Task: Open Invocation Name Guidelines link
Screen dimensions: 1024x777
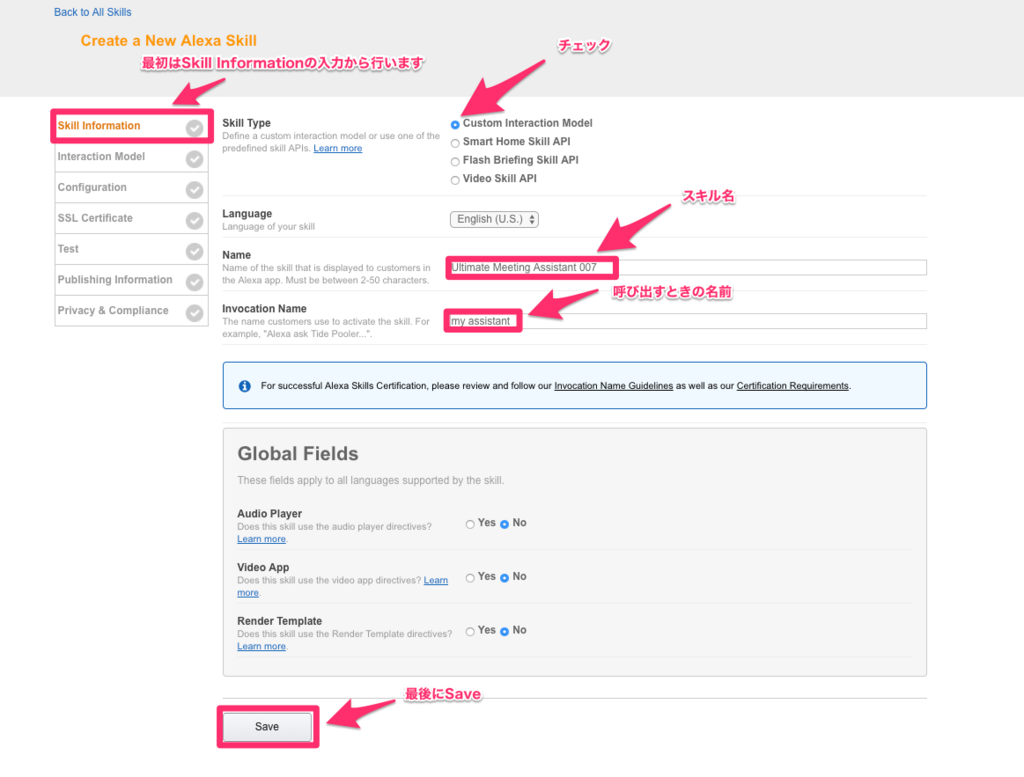Action: [613, 386]
